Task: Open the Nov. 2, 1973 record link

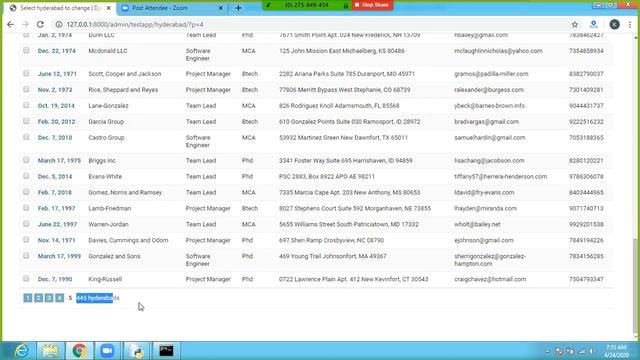Action: click(x=55, y=90)
